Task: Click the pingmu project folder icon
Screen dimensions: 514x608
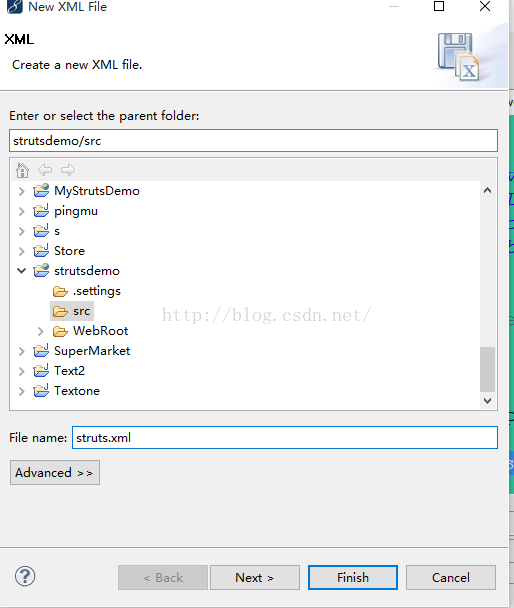Action: click(41, 211)
